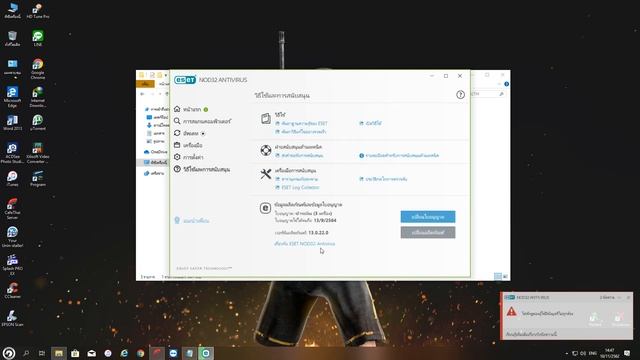Open Setup with the gear icon in ESET

point(189,157)
